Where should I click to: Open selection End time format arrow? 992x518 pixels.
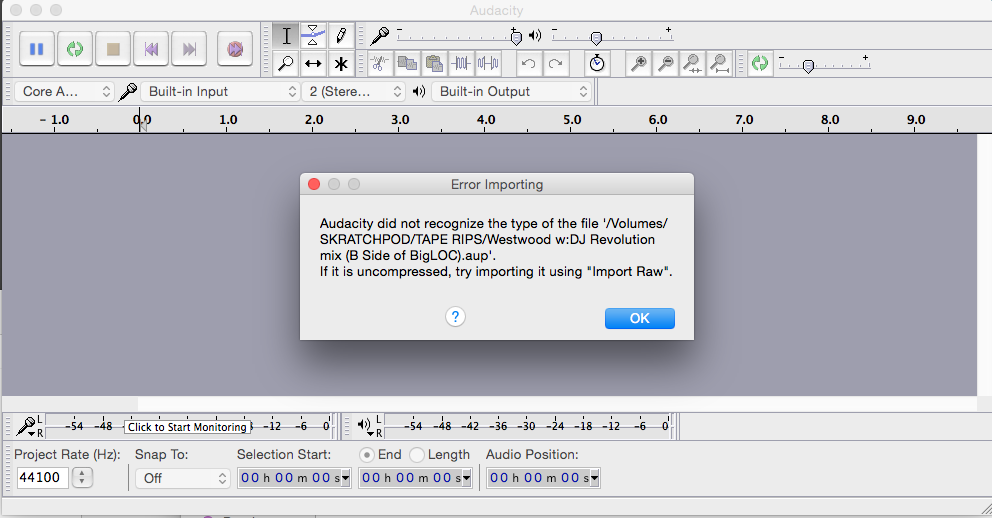coord(467,478)
